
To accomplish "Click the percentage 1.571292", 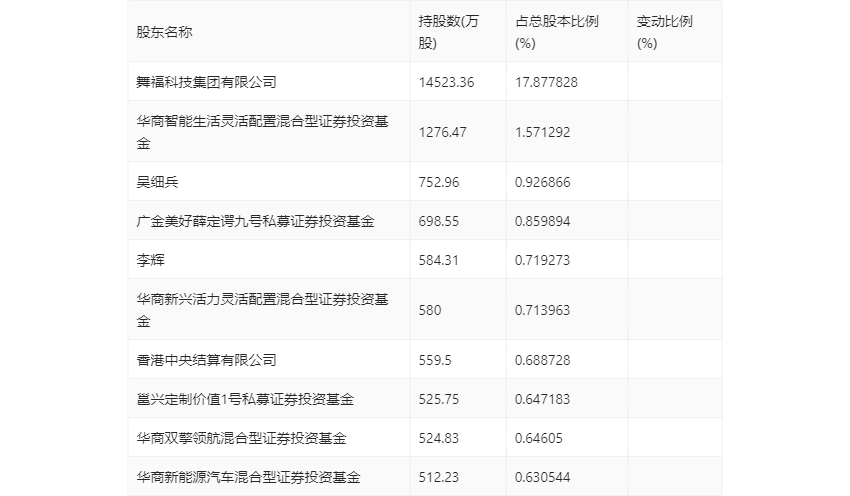I will 543,132.
